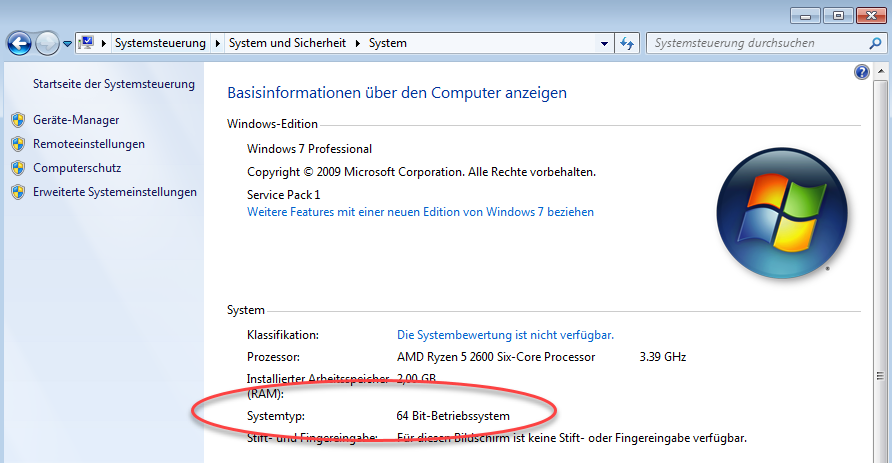This screenshot has width=892, height=463.
Task: Click Weitere Features mit neuer Edition link
Action: [x=420, y=212]
